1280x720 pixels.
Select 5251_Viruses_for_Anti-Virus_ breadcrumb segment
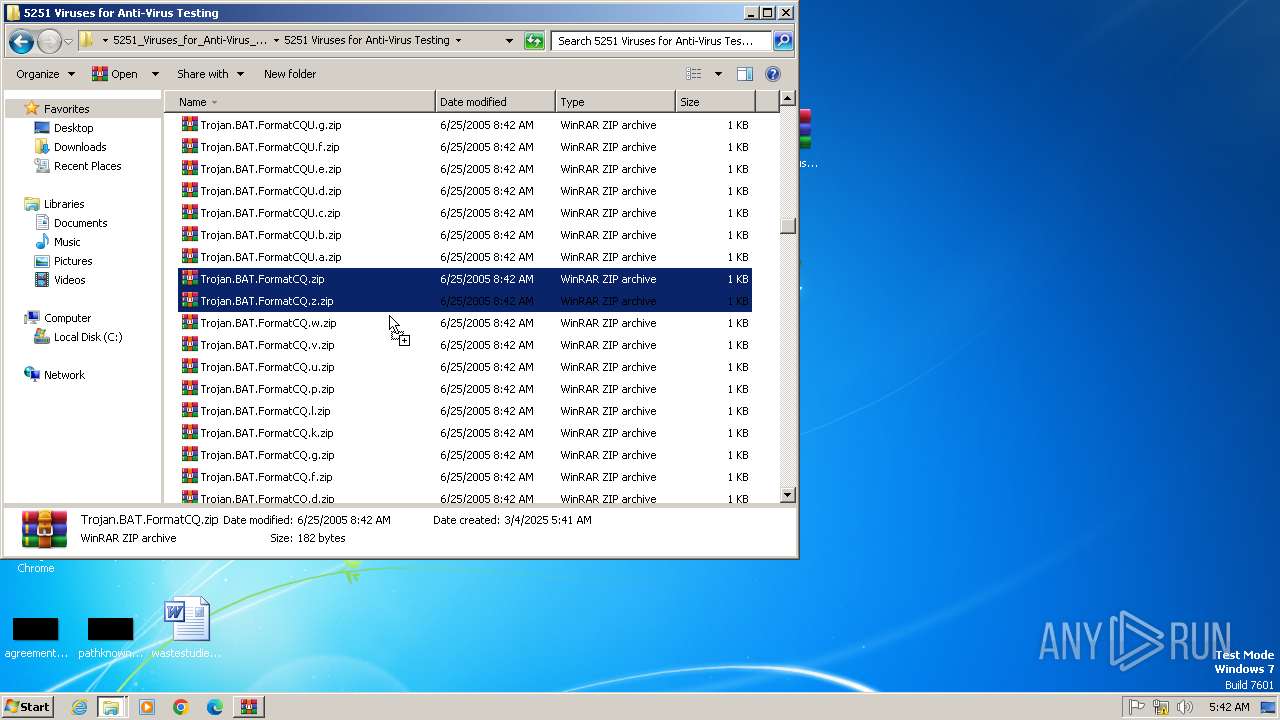click(x=190, y=41)
